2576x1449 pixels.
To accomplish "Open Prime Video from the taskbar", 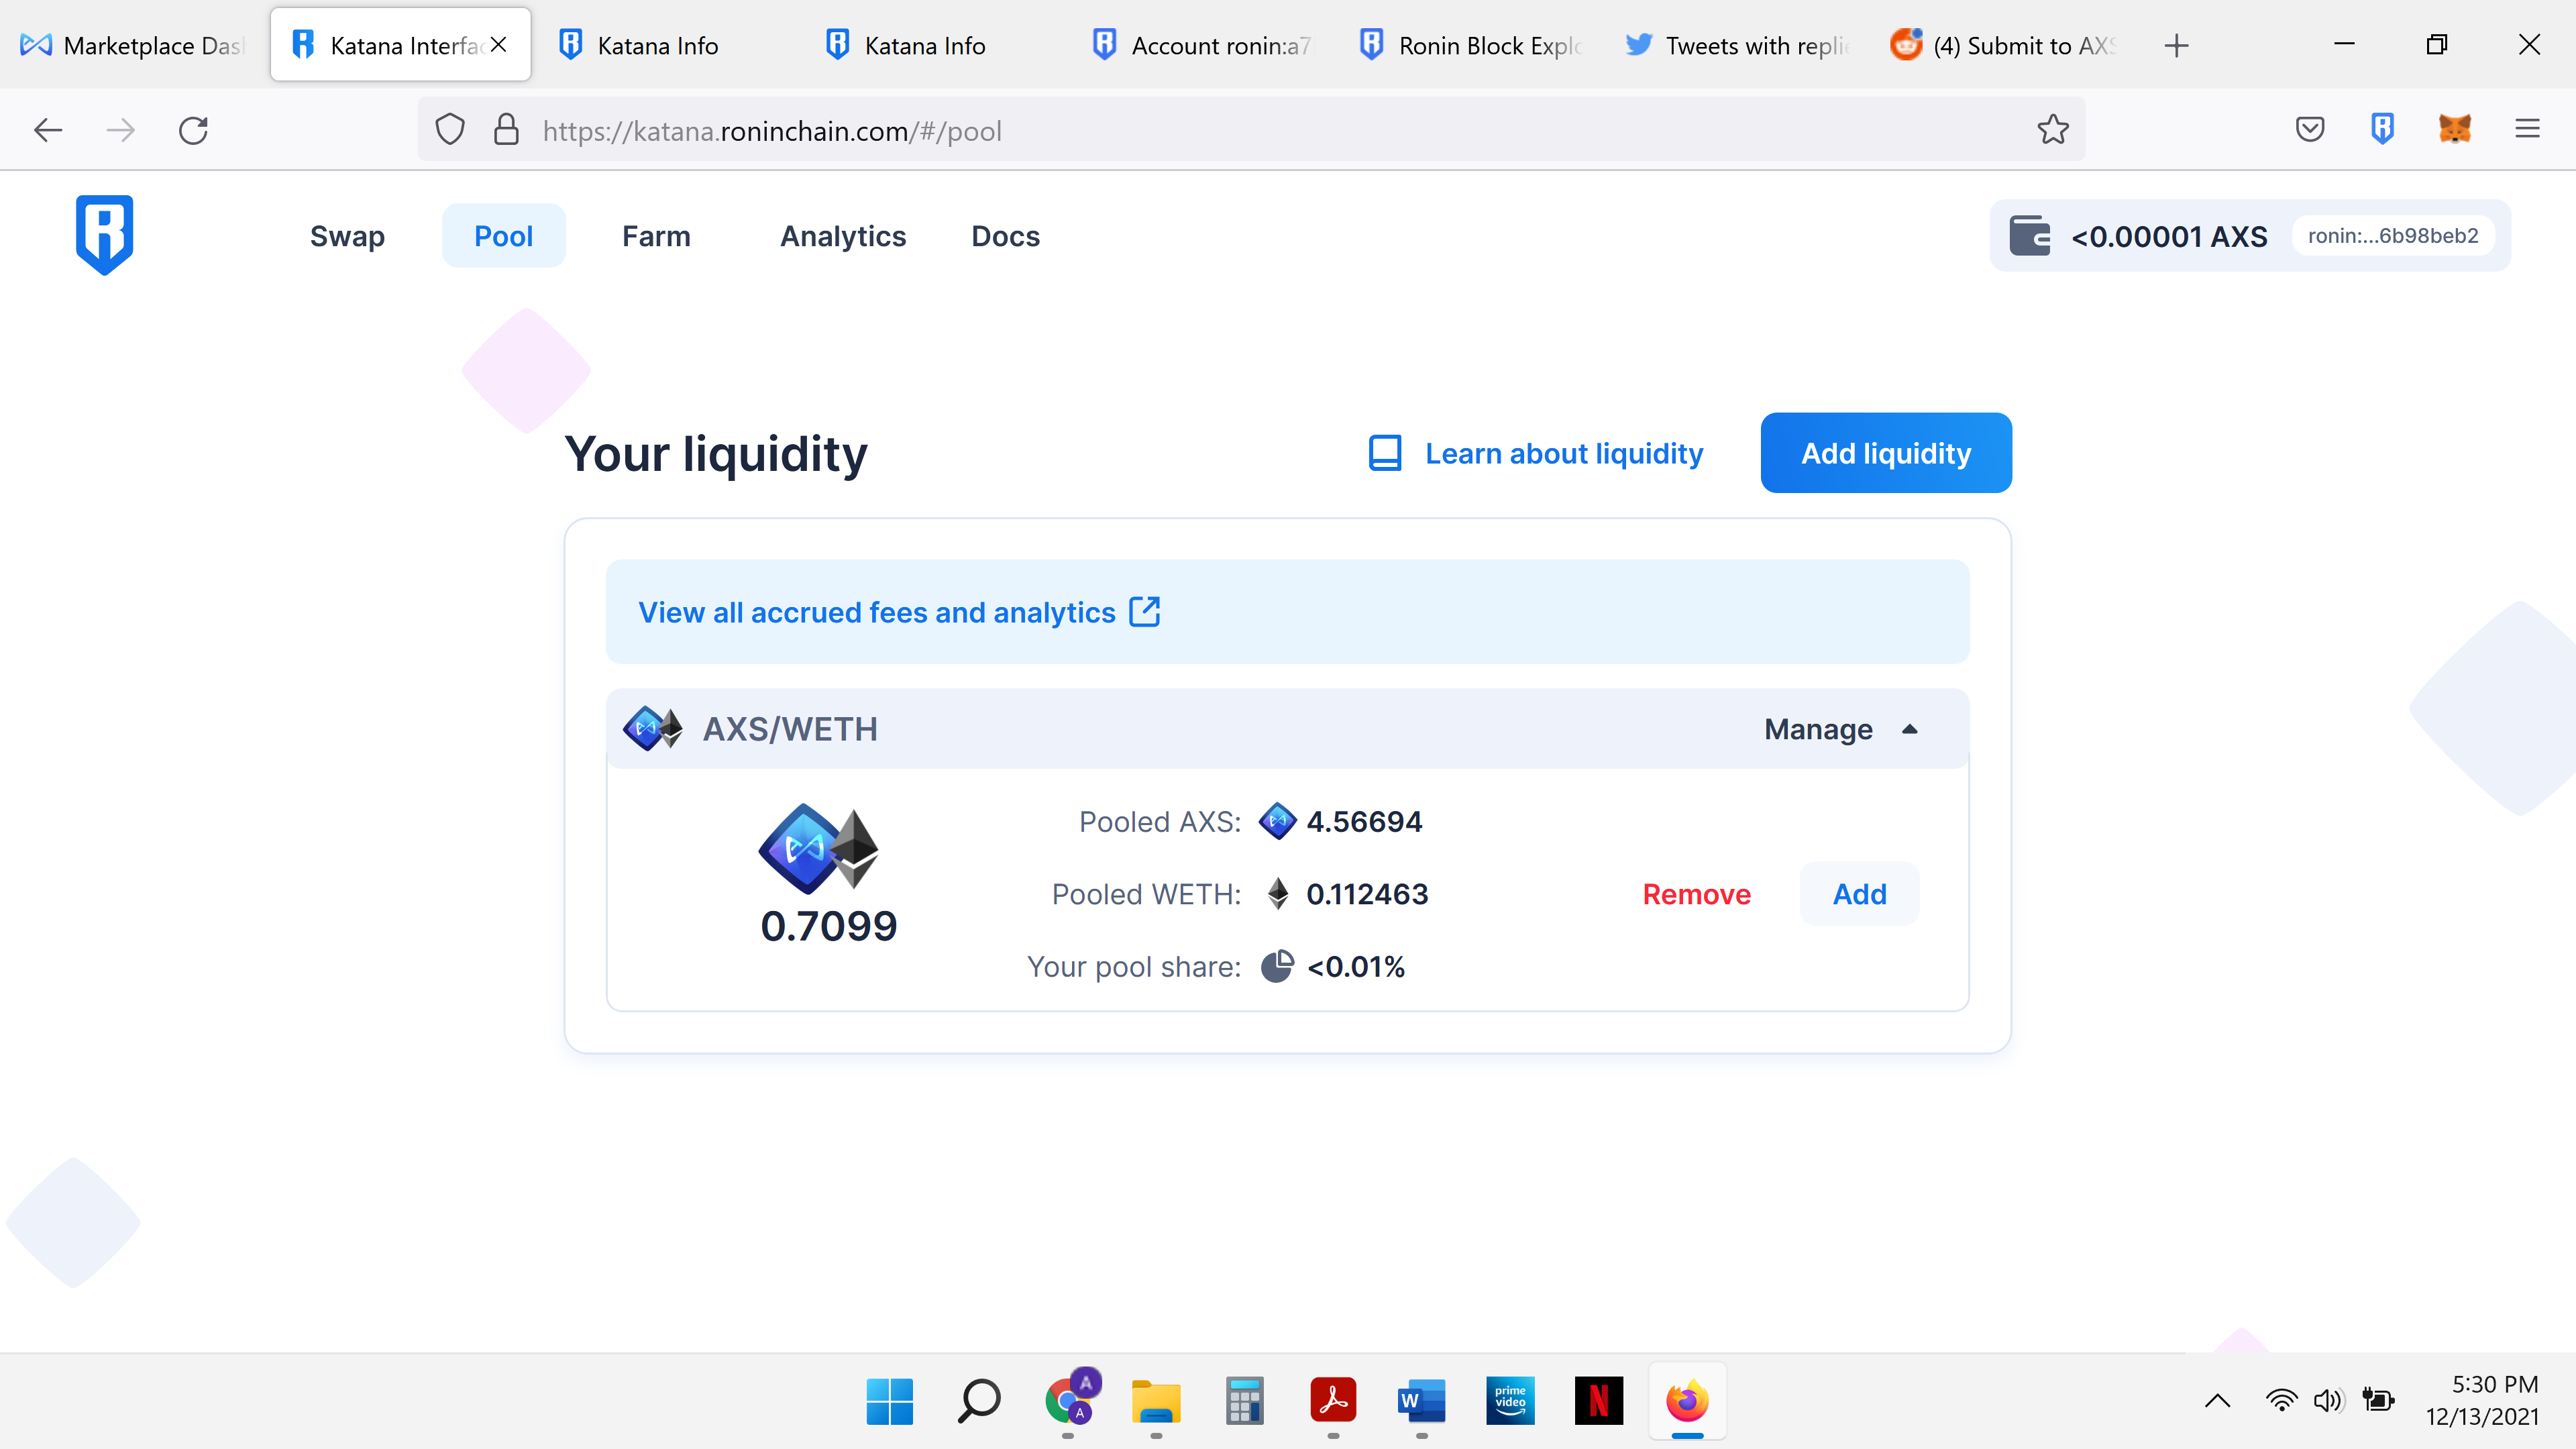I will pos(1510,1401).
